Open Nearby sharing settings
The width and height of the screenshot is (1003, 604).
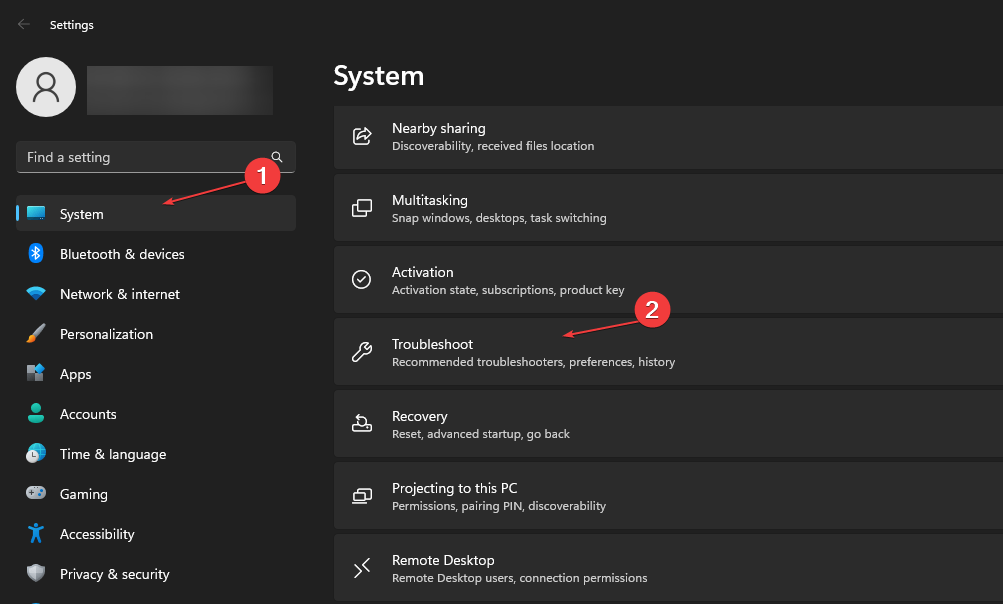pyautogui.click(x=660, y=136)
